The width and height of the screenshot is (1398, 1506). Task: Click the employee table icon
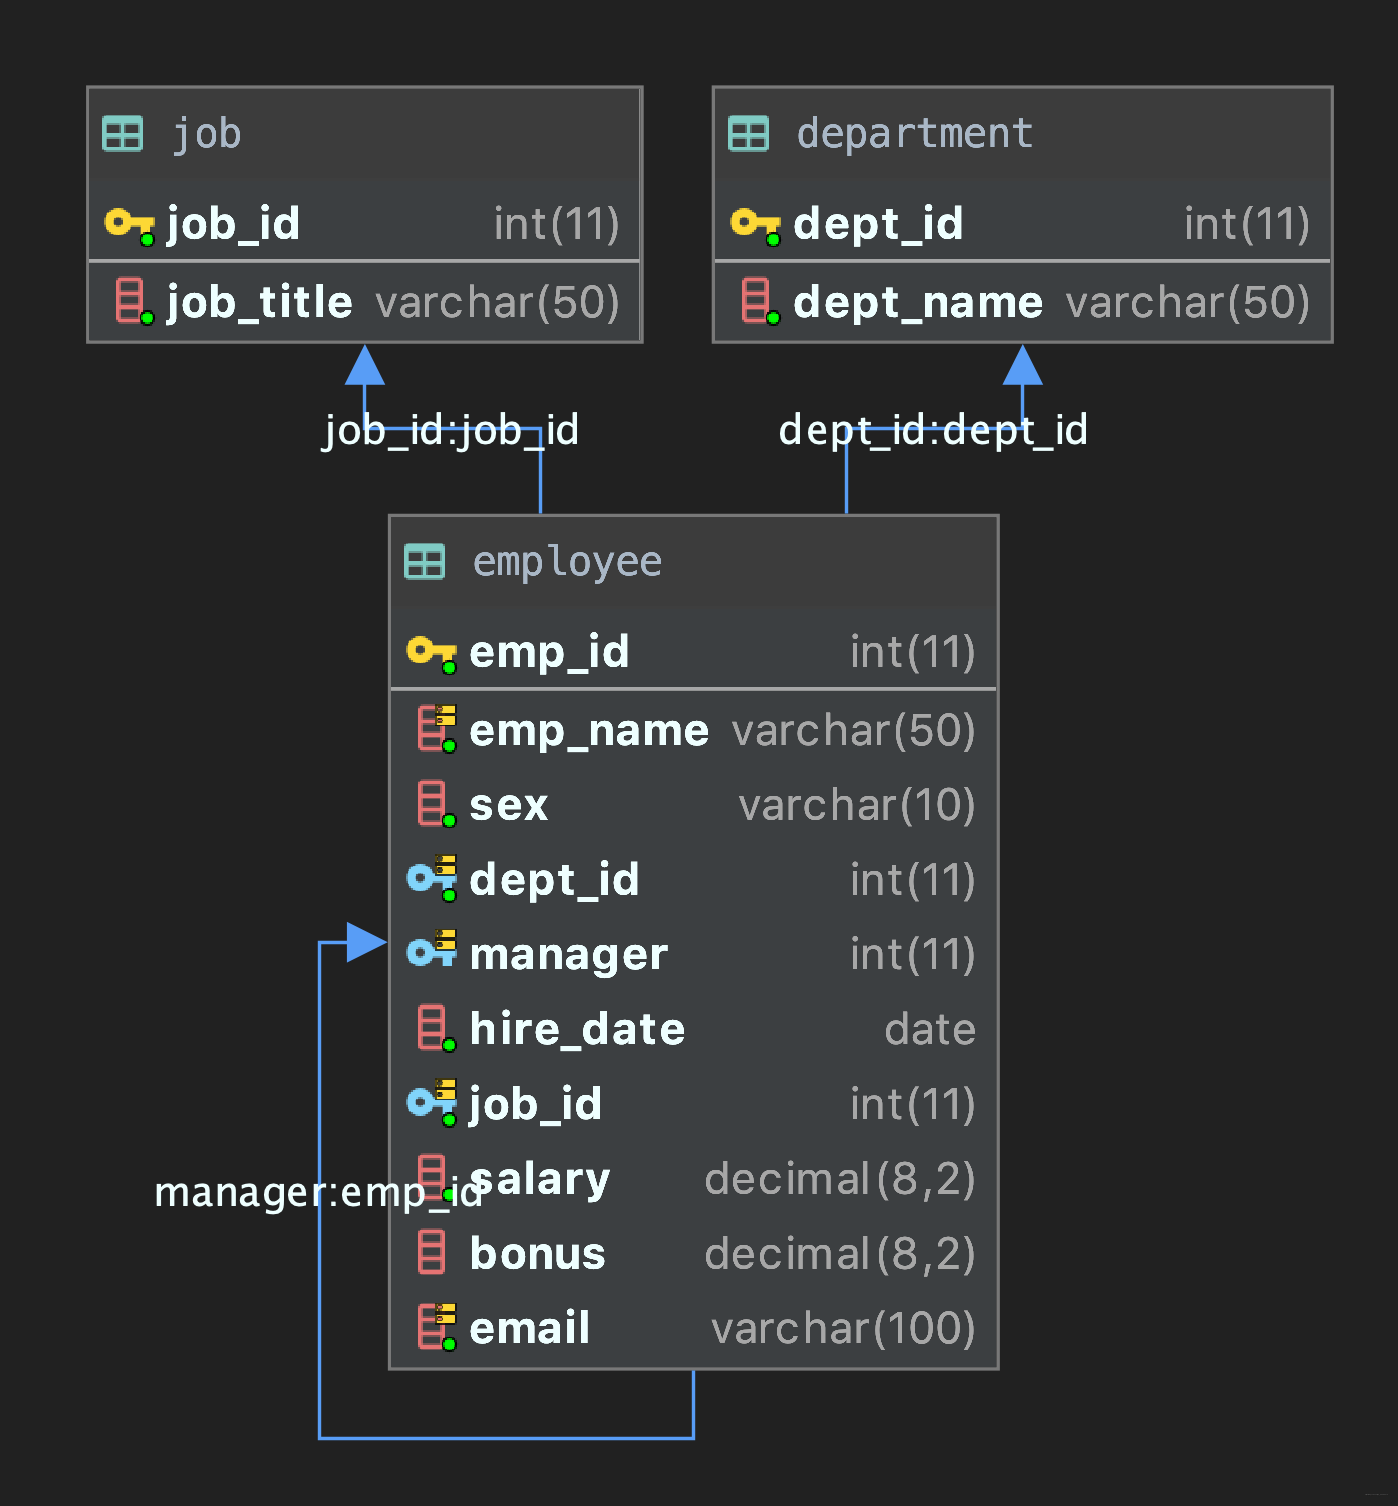424,561
